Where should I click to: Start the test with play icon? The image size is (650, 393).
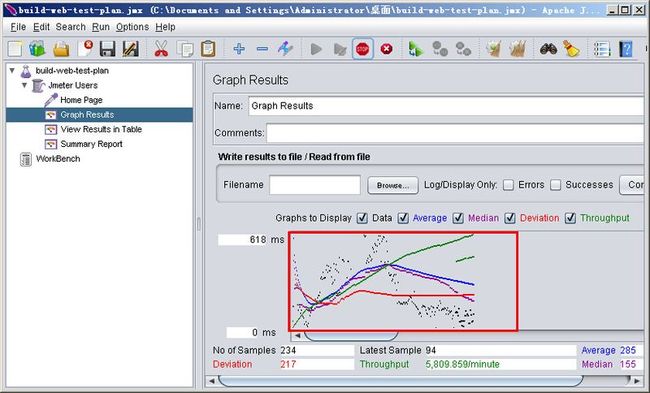(316, 49)
